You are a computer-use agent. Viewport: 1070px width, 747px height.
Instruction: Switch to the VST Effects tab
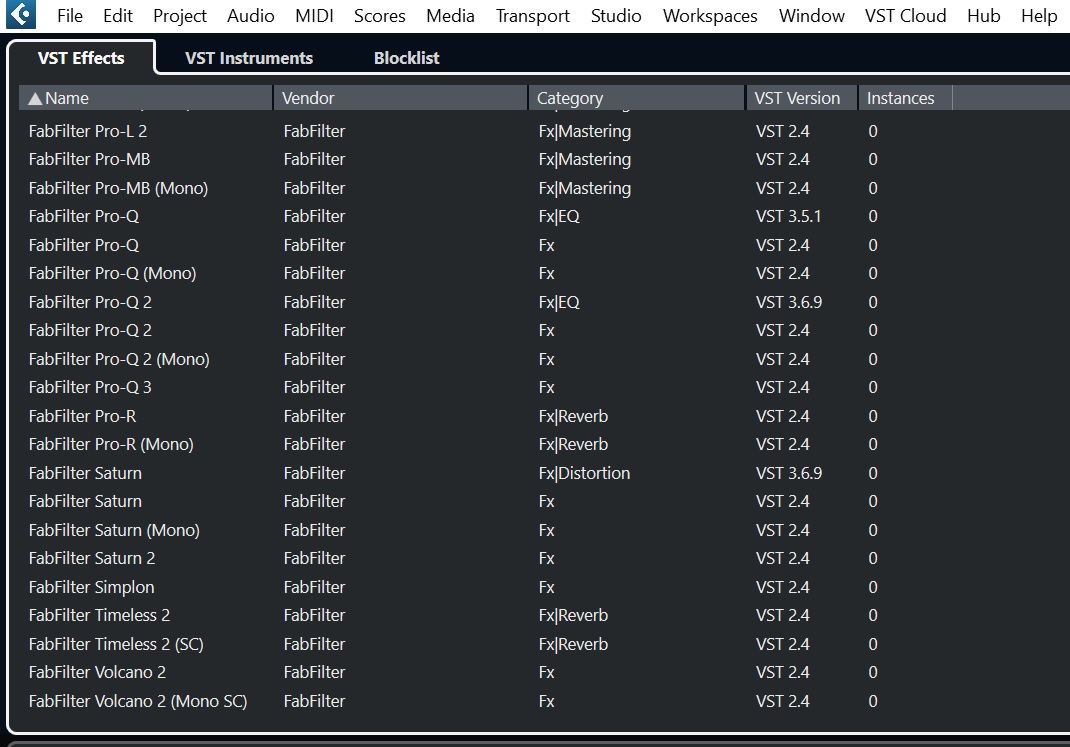[x=81, y=58]
